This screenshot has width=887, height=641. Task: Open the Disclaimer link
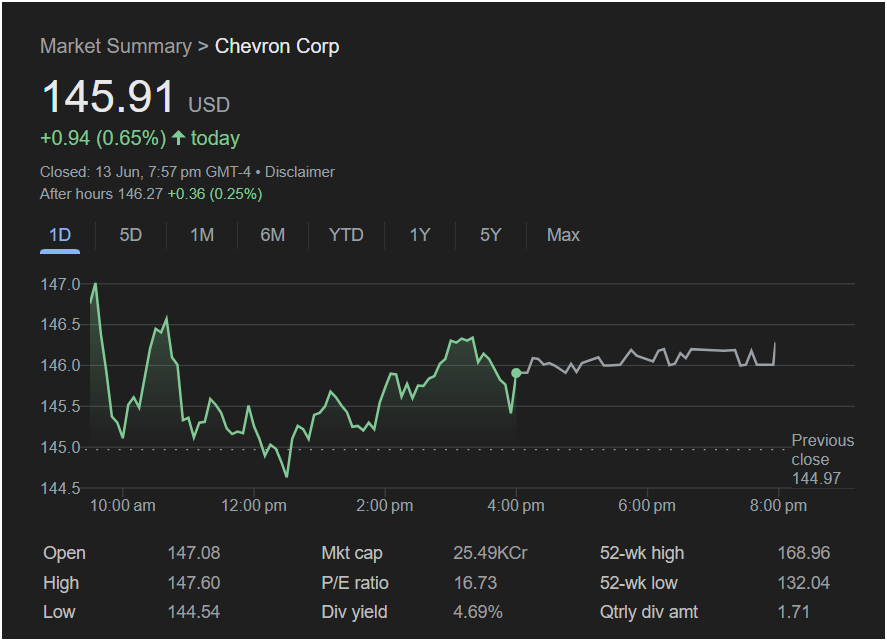click(x=300, y=172)
